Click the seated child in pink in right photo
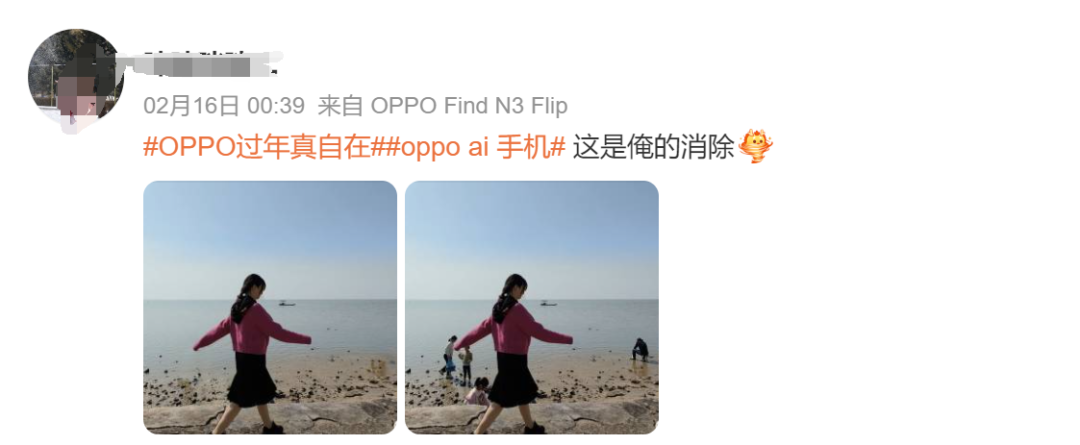Image resolution: width=1080 pixels, height=445 pixels. click(478, 391)
